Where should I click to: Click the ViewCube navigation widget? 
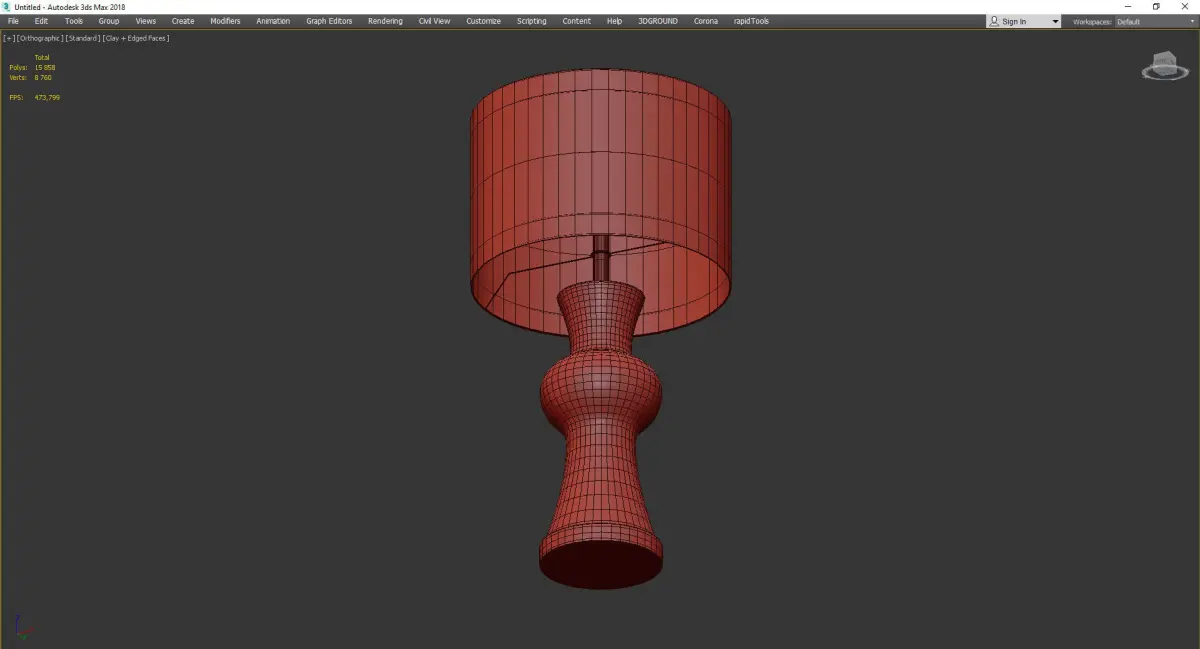[1164, 68]
